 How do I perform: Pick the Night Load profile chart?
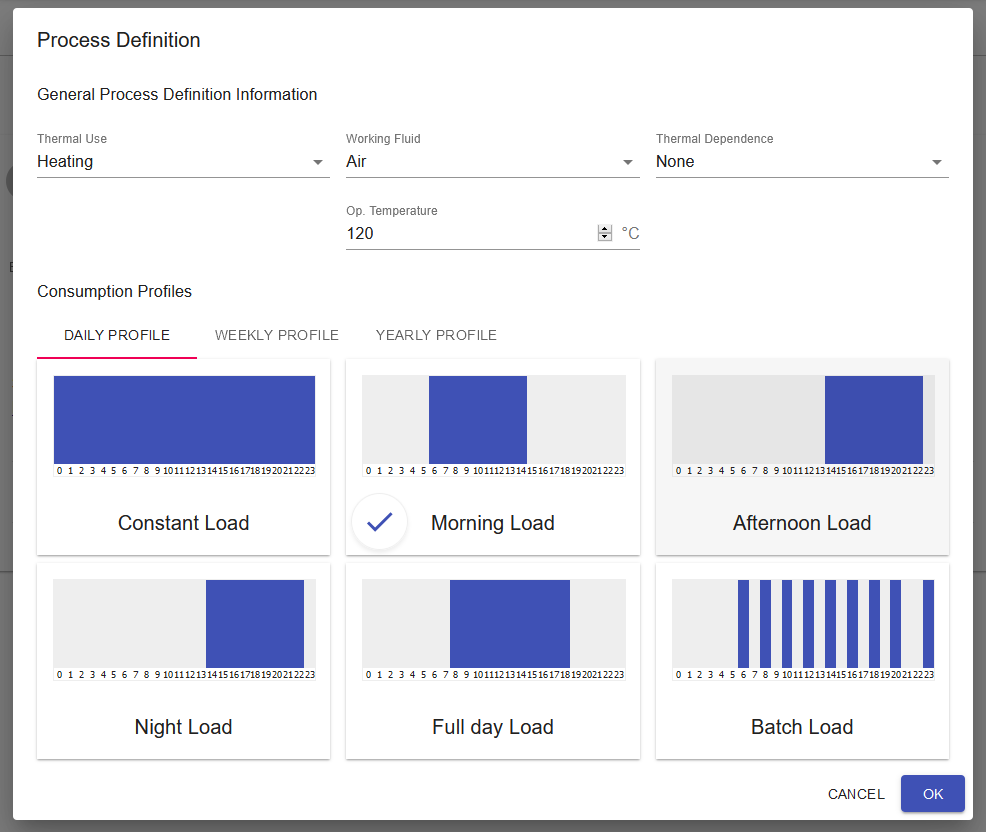[x=184, y=624]
